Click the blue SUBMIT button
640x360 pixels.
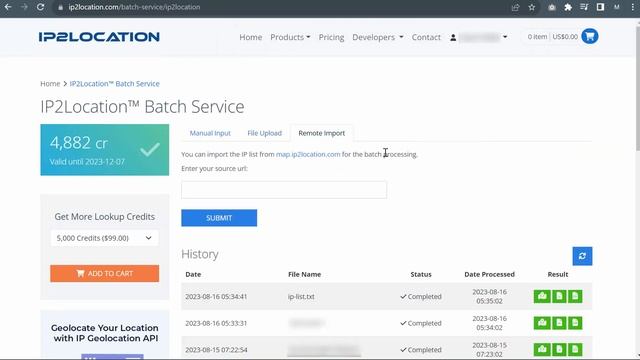(219, 218)
